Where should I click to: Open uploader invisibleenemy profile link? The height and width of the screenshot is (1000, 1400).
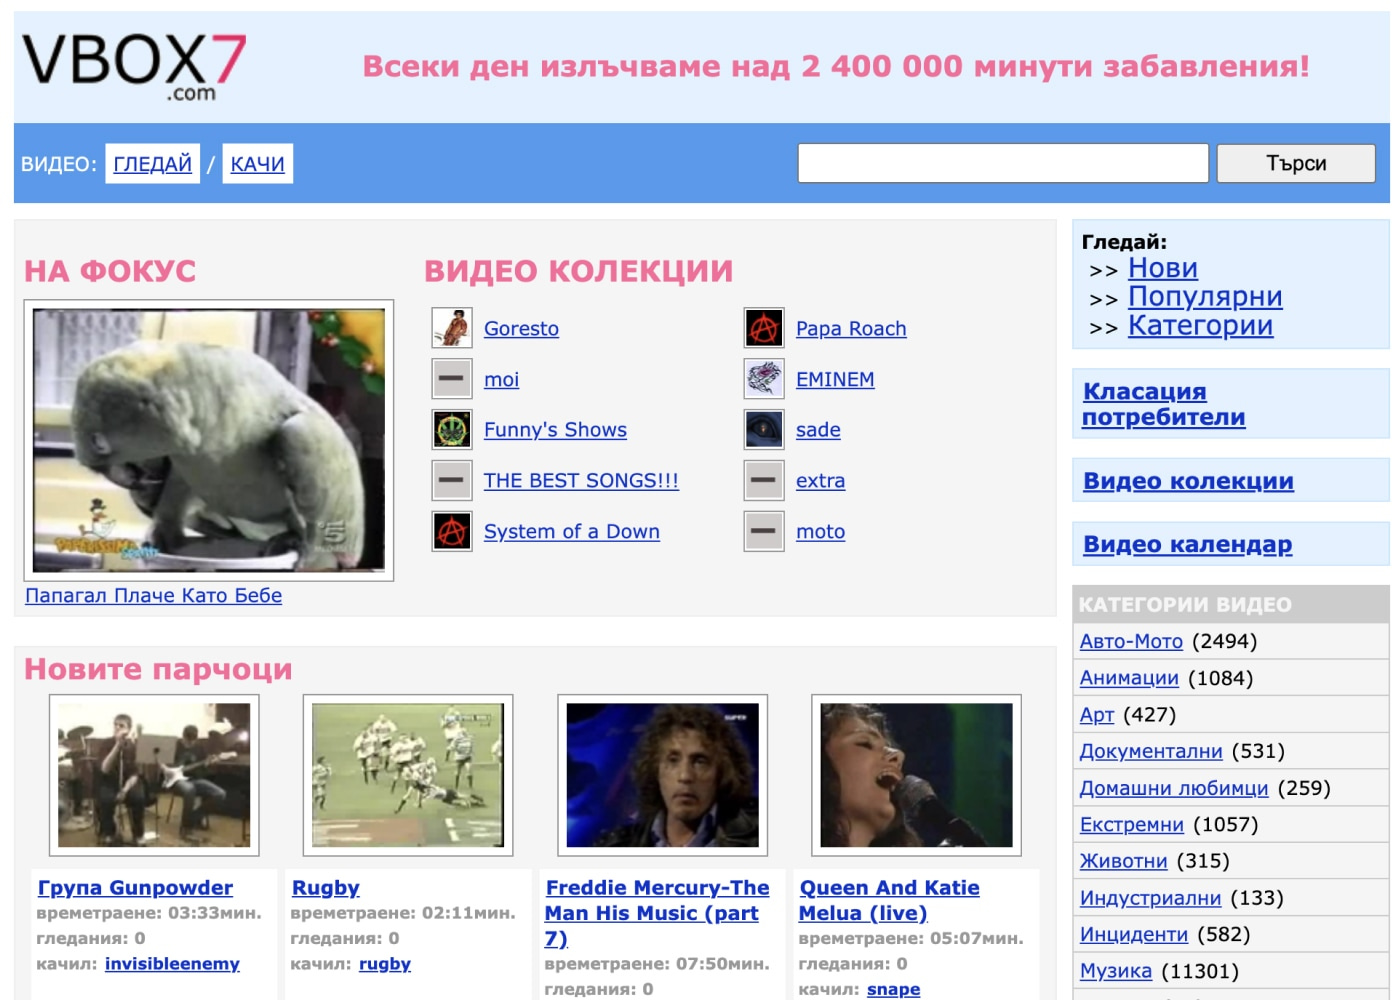pos(172,964)
